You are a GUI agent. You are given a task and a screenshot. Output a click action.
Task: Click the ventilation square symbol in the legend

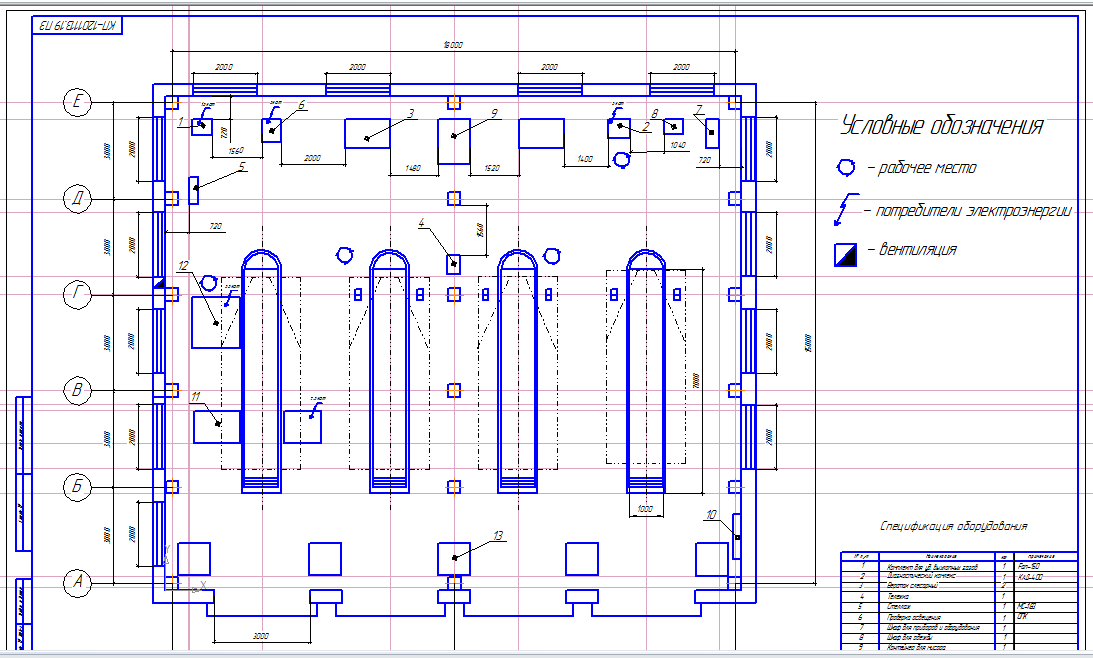[x=846, y=254]
